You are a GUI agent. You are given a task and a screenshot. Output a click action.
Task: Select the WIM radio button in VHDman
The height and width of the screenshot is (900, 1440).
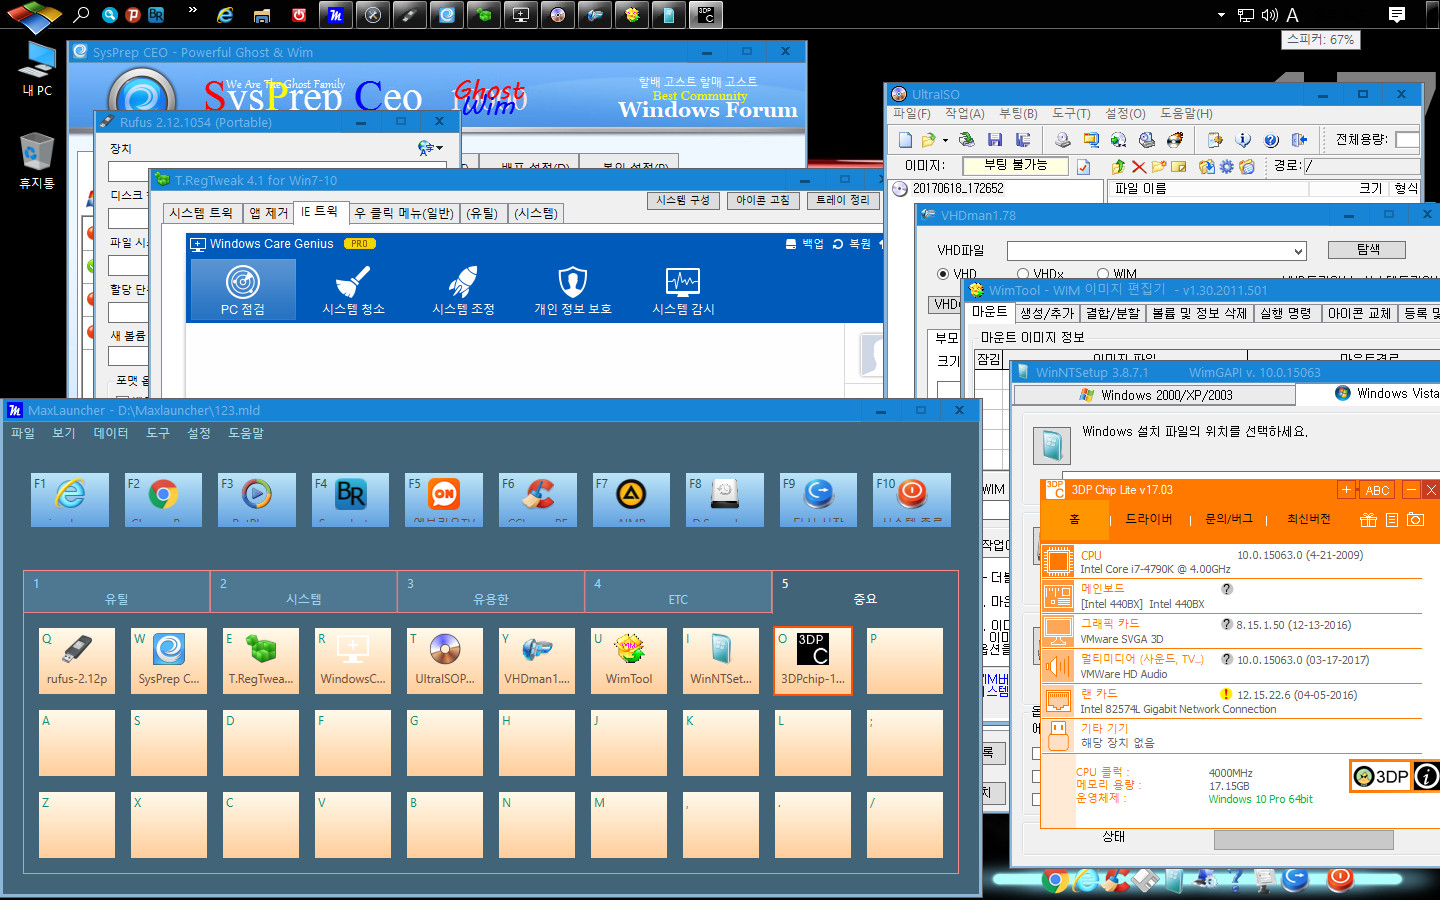tap(1103, 274)
